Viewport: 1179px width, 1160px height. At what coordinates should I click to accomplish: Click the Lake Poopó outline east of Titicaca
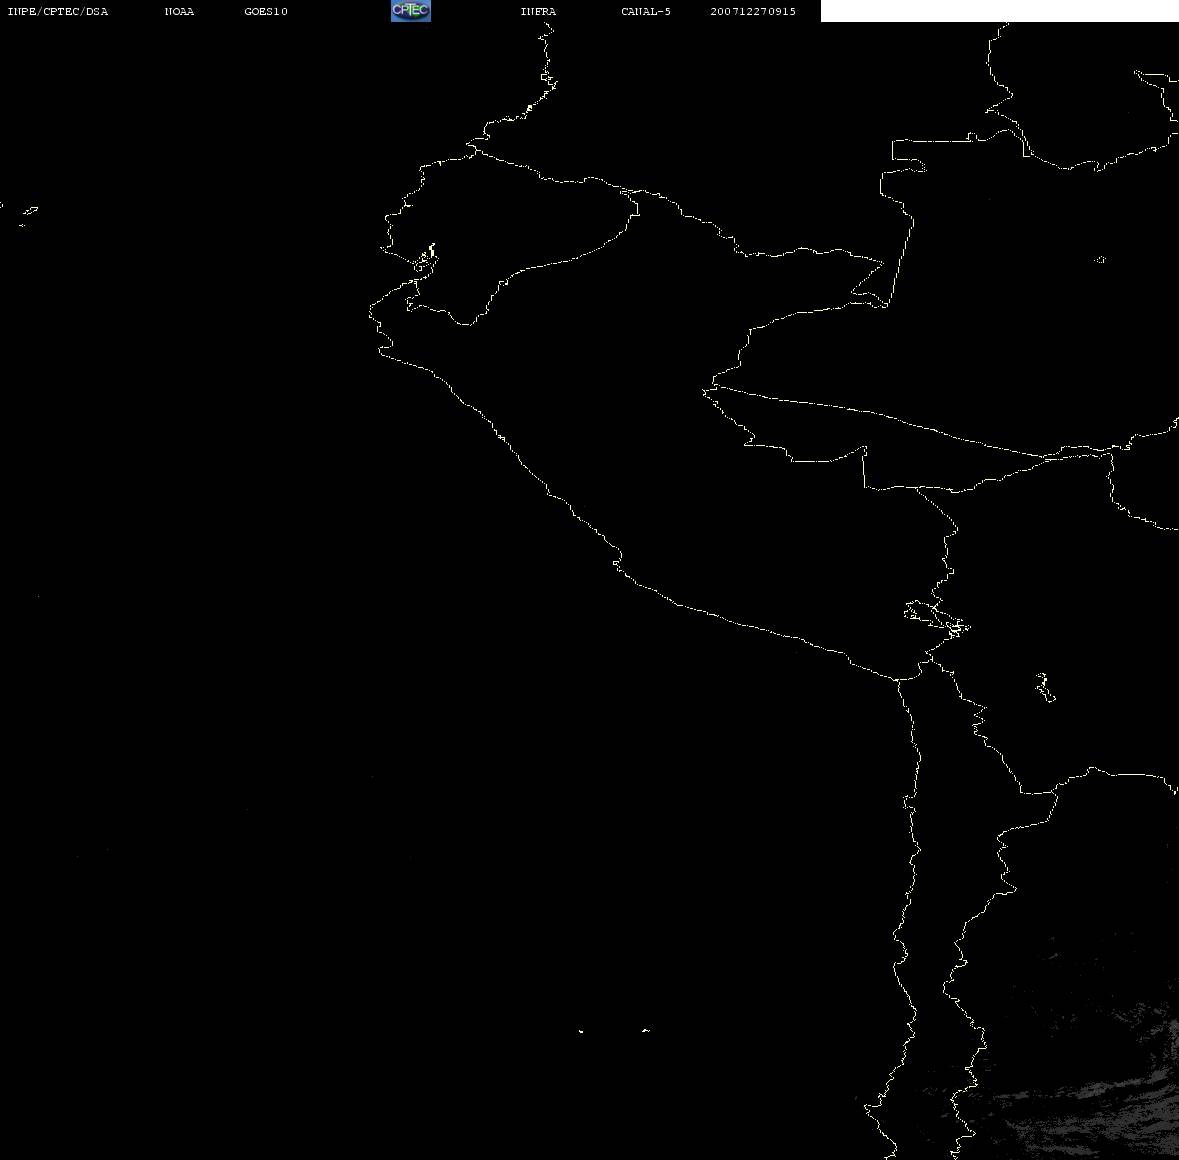[x=1045, y=688]
